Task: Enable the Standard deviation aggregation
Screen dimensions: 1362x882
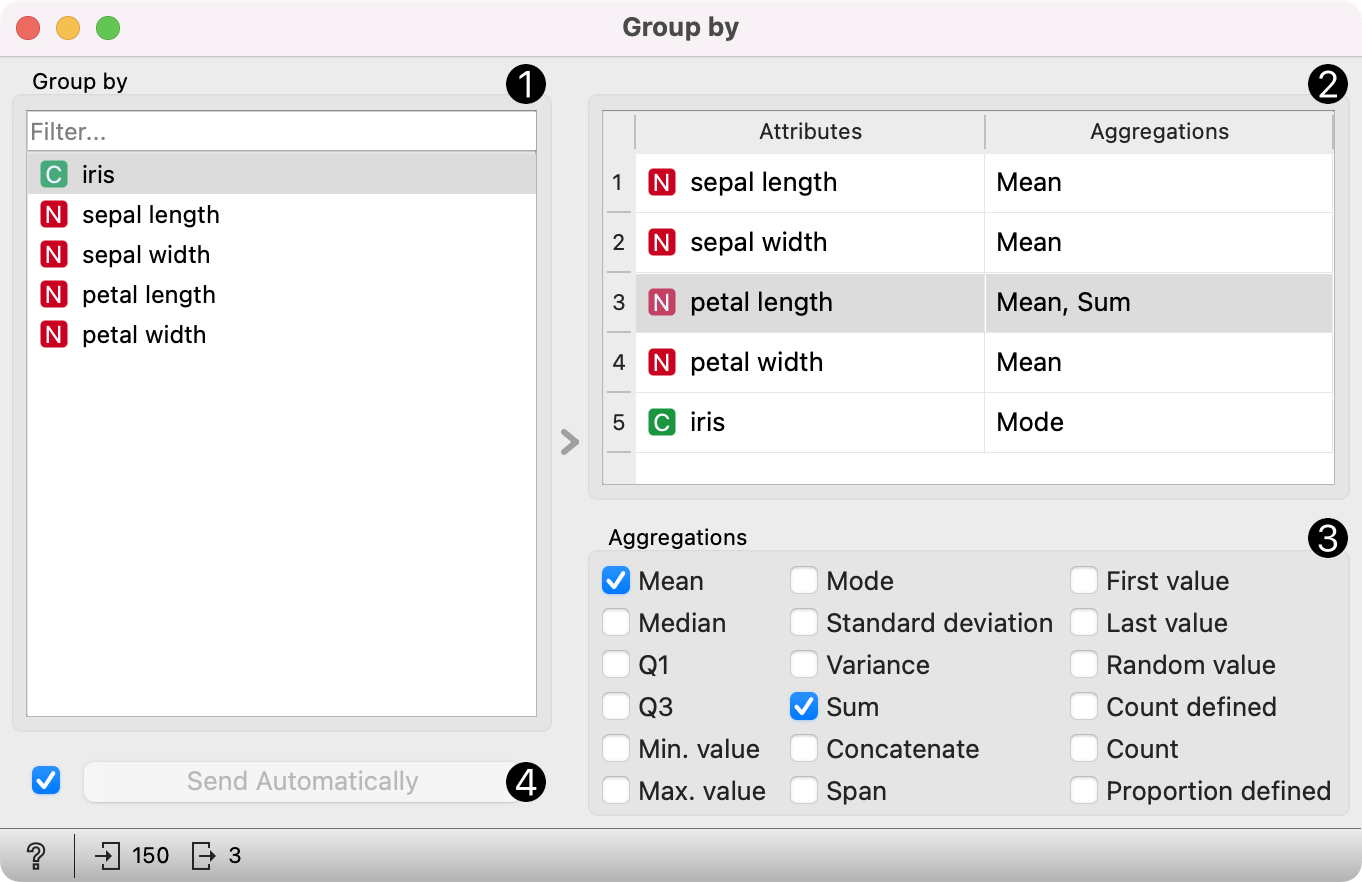Action: [x=804, y=623]
